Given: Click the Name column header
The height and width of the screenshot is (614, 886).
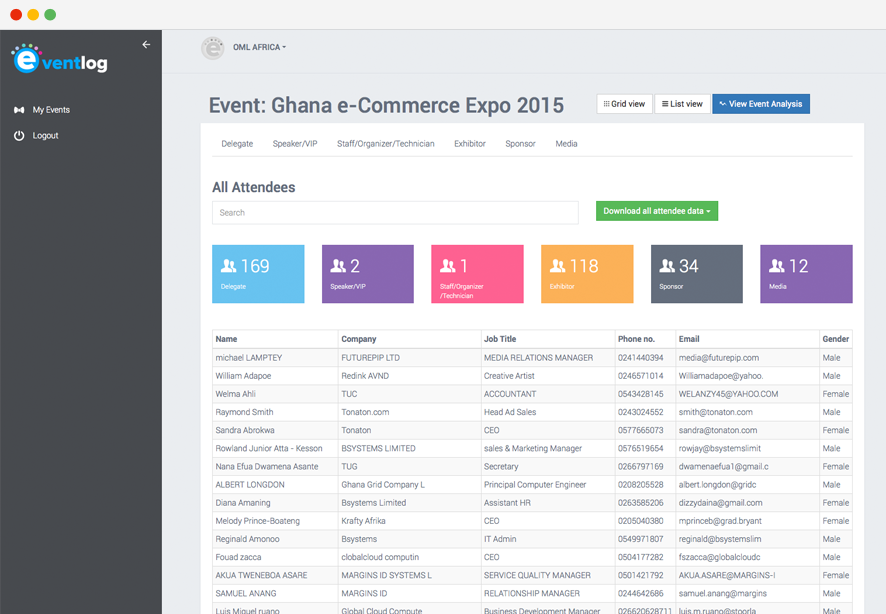Looking at the screenshot, I should click(226, 339).
